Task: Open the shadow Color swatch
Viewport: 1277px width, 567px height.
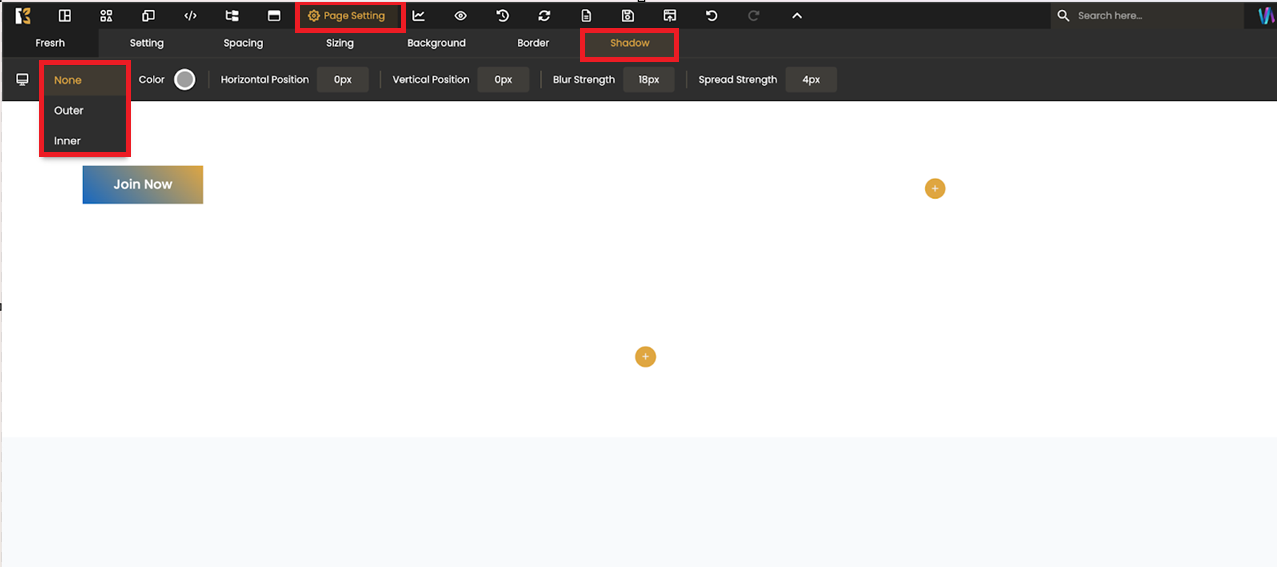Action: (185, 80)
